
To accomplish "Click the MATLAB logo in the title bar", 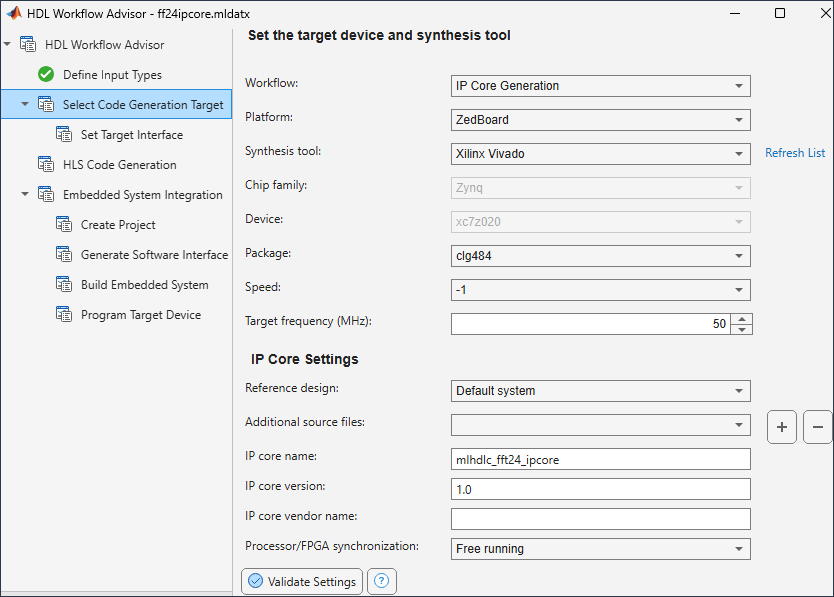I will point(14,13).
